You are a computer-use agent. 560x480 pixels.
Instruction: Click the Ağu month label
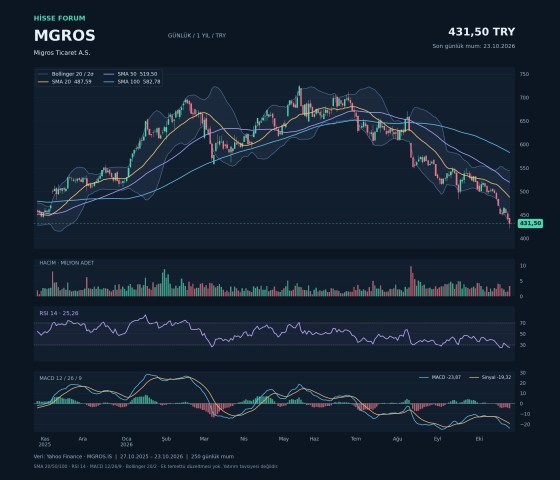tap(398, 439)
